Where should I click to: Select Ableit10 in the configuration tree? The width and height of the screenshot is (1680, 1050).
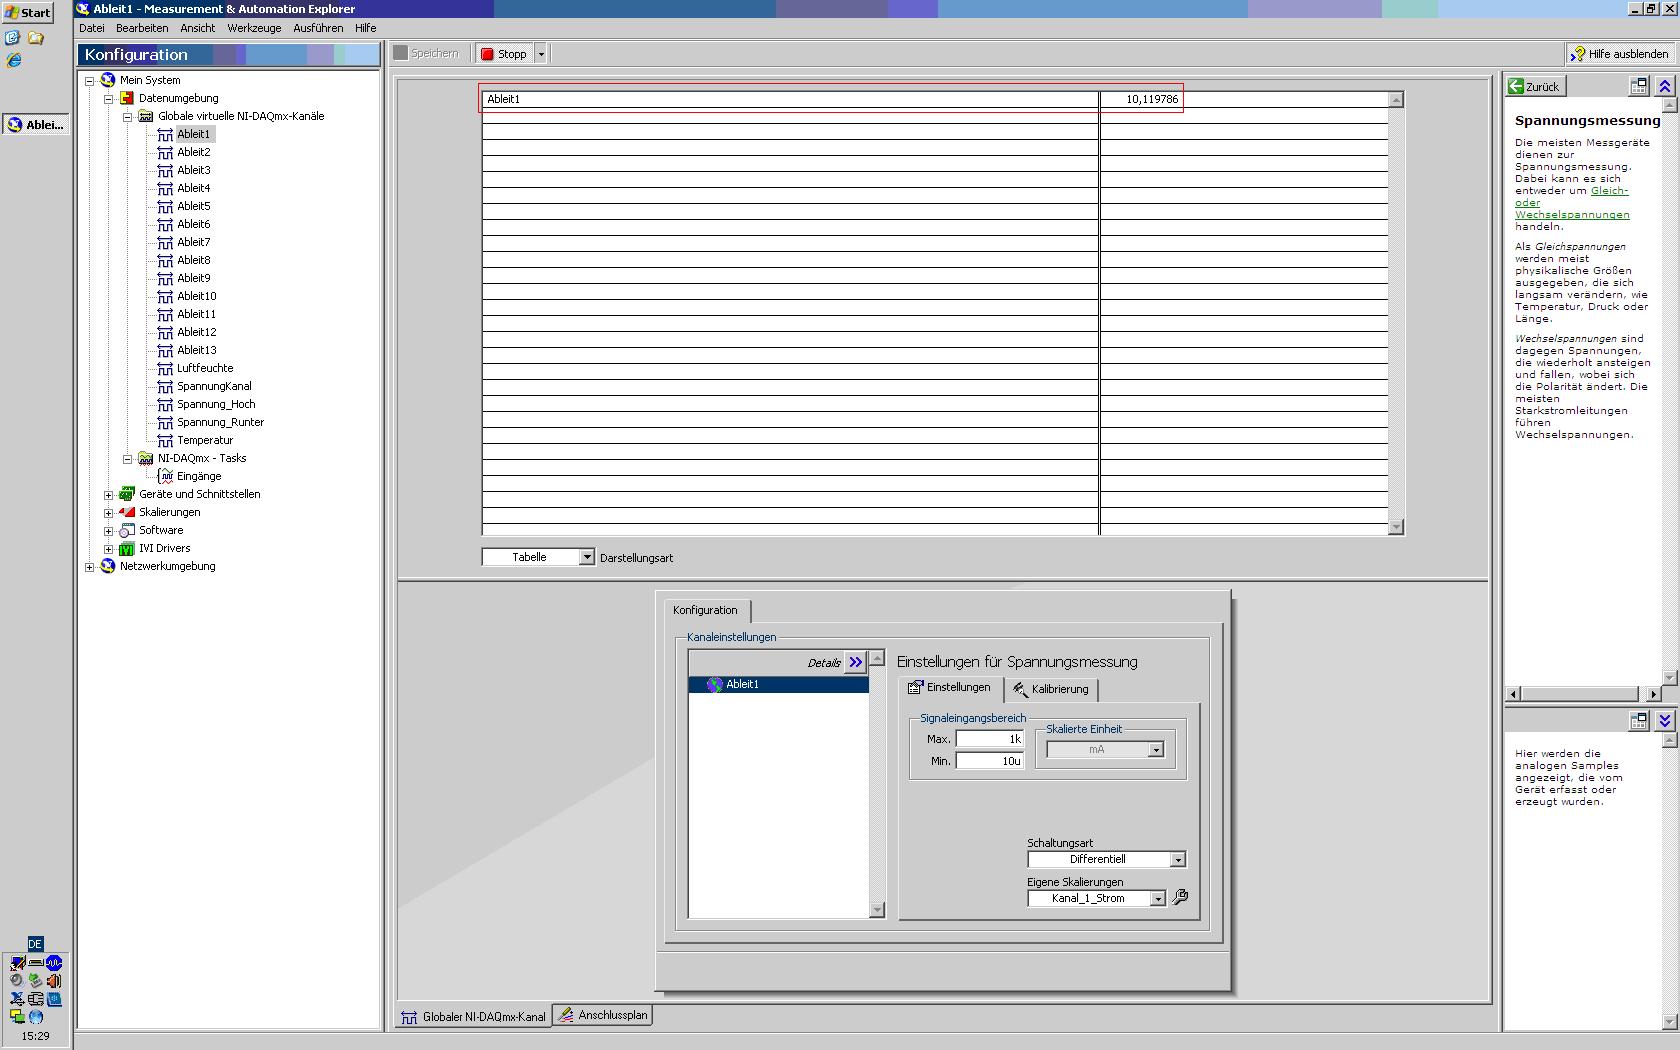click(197, 296)
